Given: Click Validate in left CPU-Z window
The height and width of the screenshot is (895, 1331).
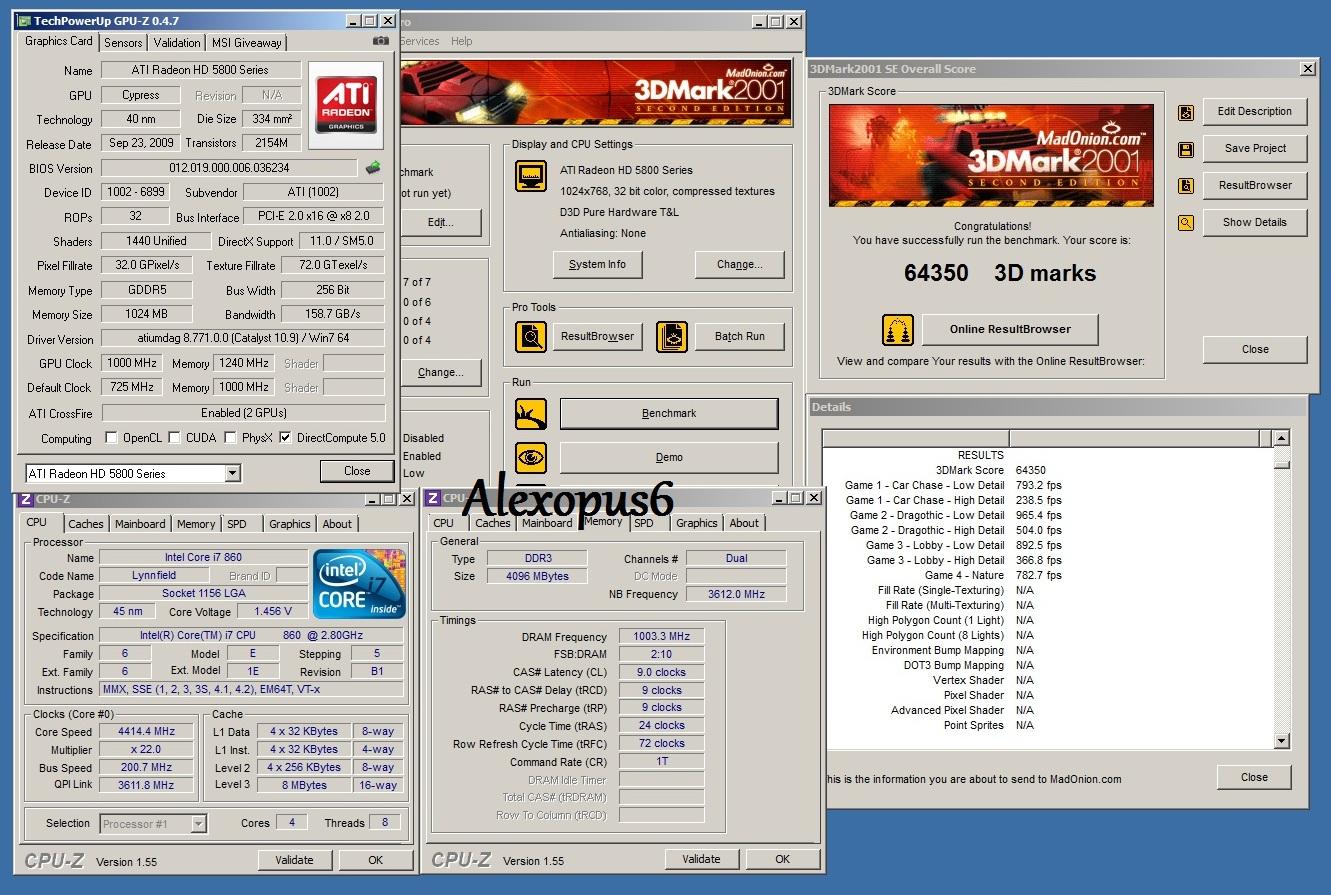Looking at the screenshot, I should pyautogui.click(x=295, y=860).
